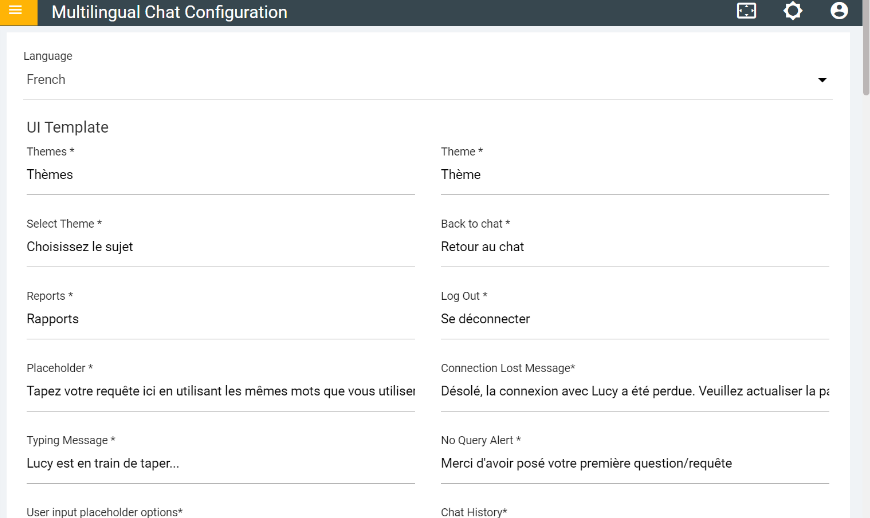Click the Reports field with Rapports
870x518 pixels.
click(221, 319)
